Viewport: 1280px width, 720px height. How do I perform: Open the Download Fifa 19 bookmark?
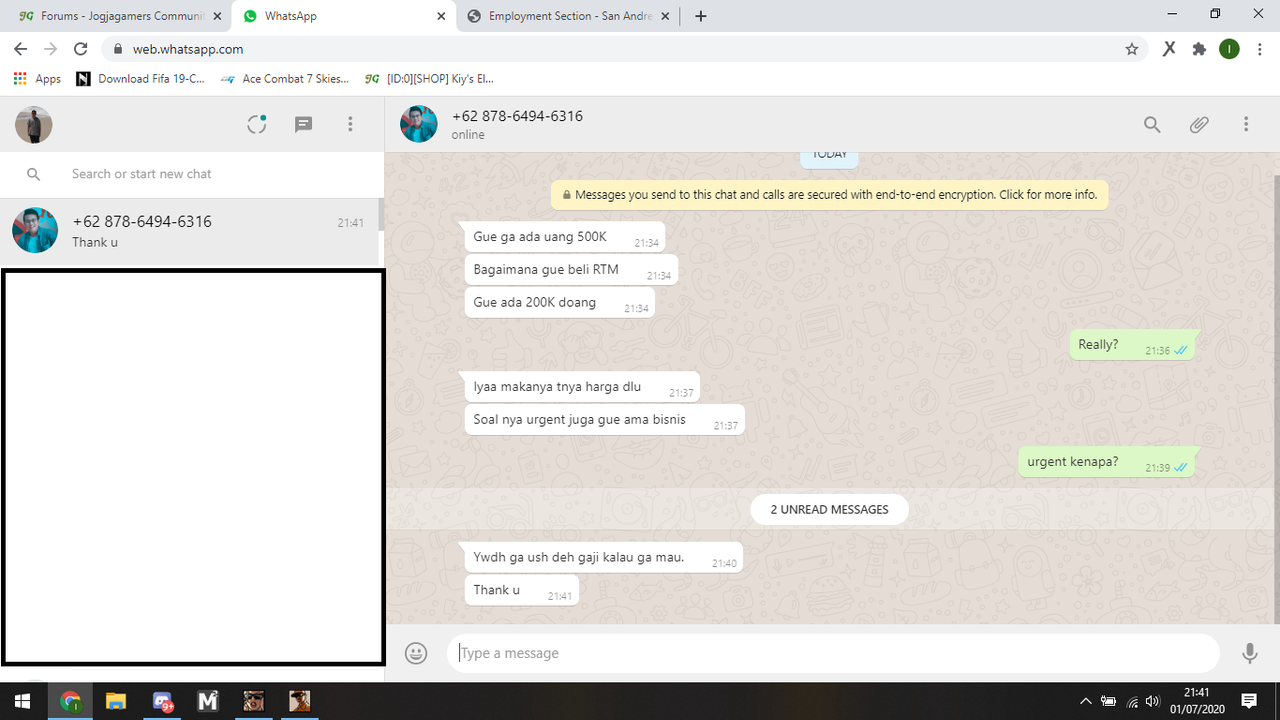click(x=140, y=78)
